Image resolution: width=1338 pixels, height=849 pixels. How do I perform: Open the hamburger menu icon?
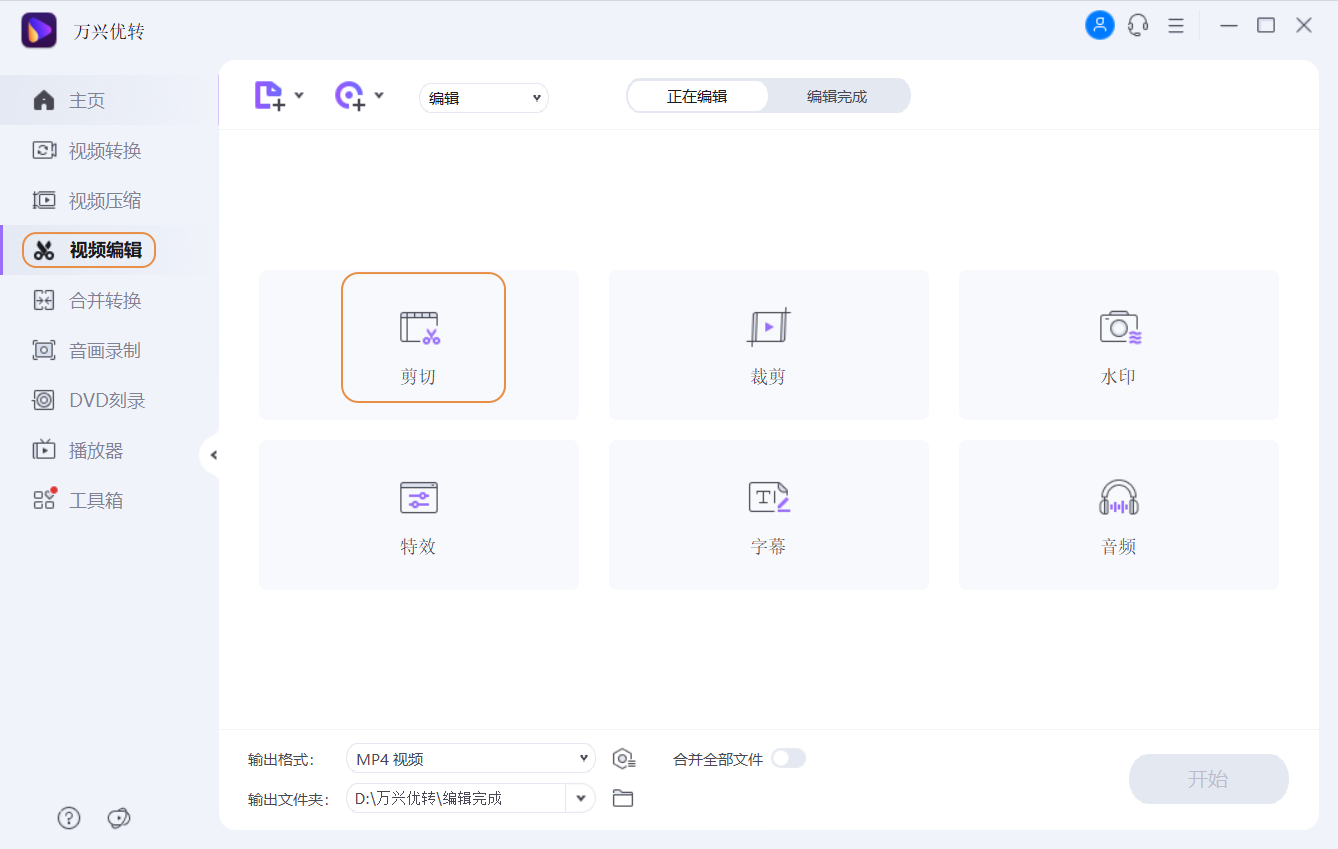pos(1176,25)
